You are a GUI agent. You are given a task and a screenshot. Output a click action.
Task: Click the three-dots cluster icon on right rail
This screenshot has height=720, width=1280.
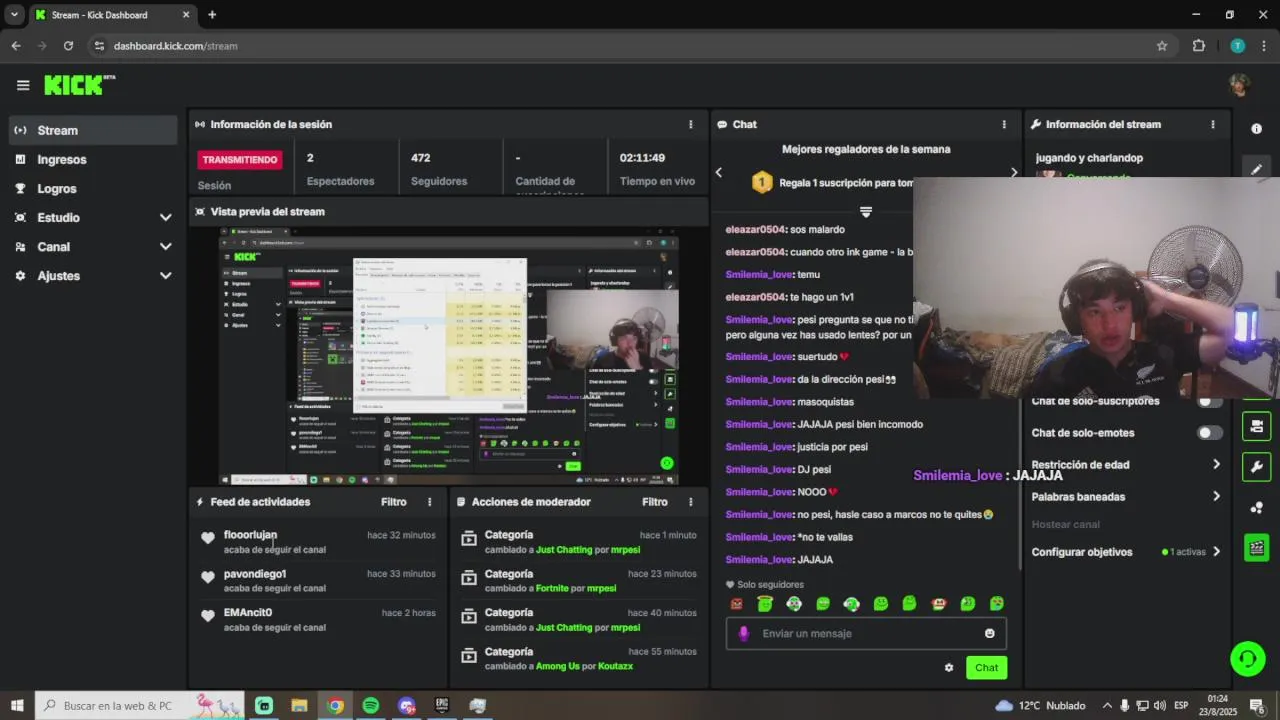click(x=1257, y=507)
